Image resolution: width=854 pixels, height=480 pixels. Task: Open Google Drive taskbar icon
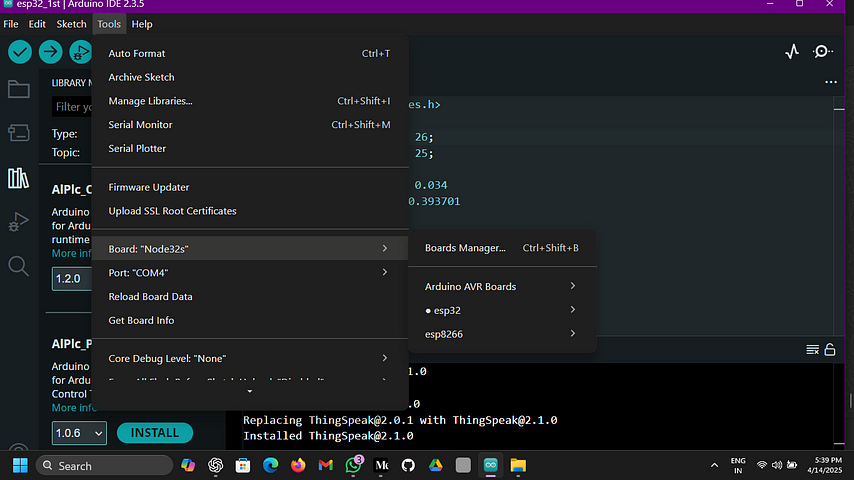click(436, 465)
